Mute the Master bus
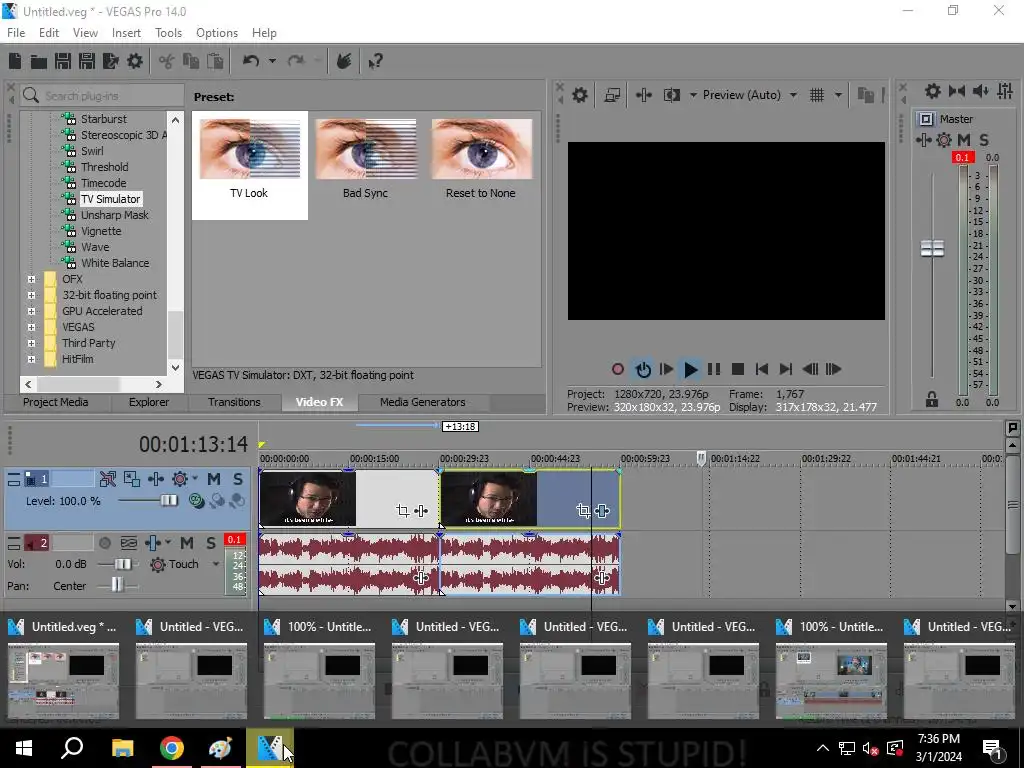Image resolution: width=1024 pixels, height=768 pixels. point(963,140)
